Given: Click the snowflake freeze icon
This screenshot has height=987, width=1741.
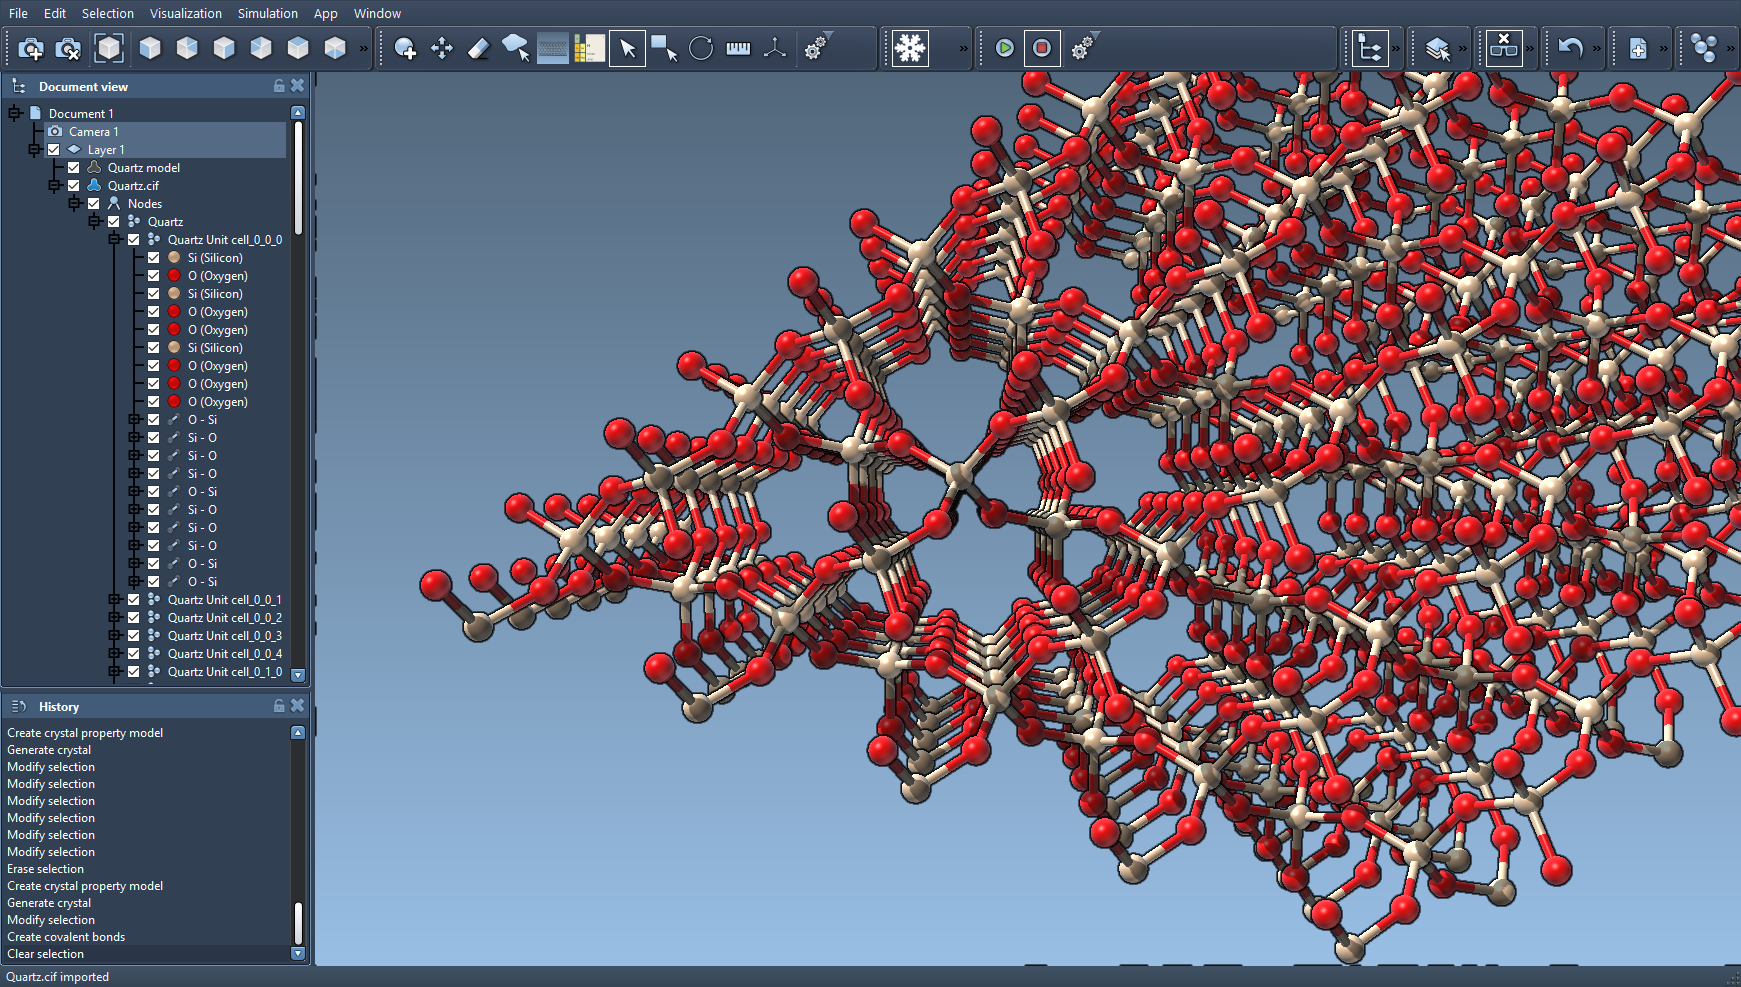Looking at the screenshot, I should tap(910, 48).
